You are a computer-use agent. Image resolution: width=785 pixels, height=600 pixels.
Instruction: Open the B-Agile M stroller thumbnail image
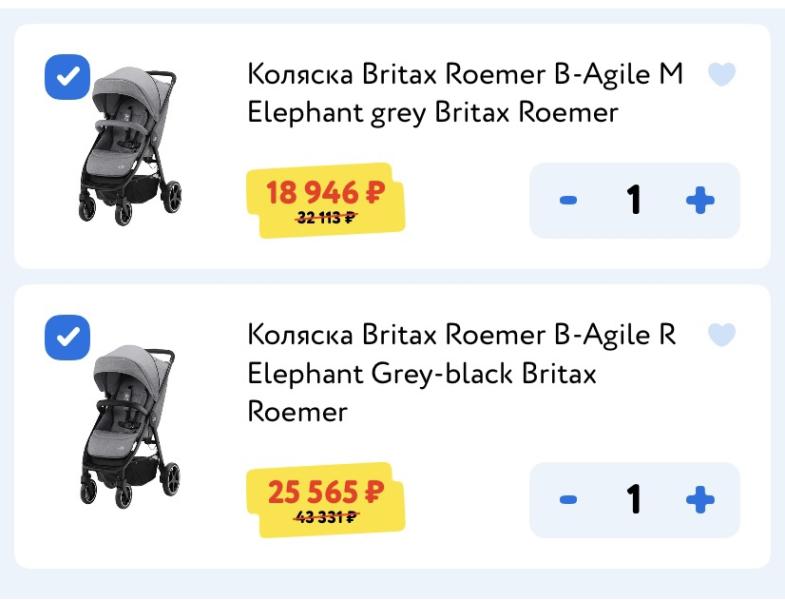pyautogui.click(x=130, y=145)
